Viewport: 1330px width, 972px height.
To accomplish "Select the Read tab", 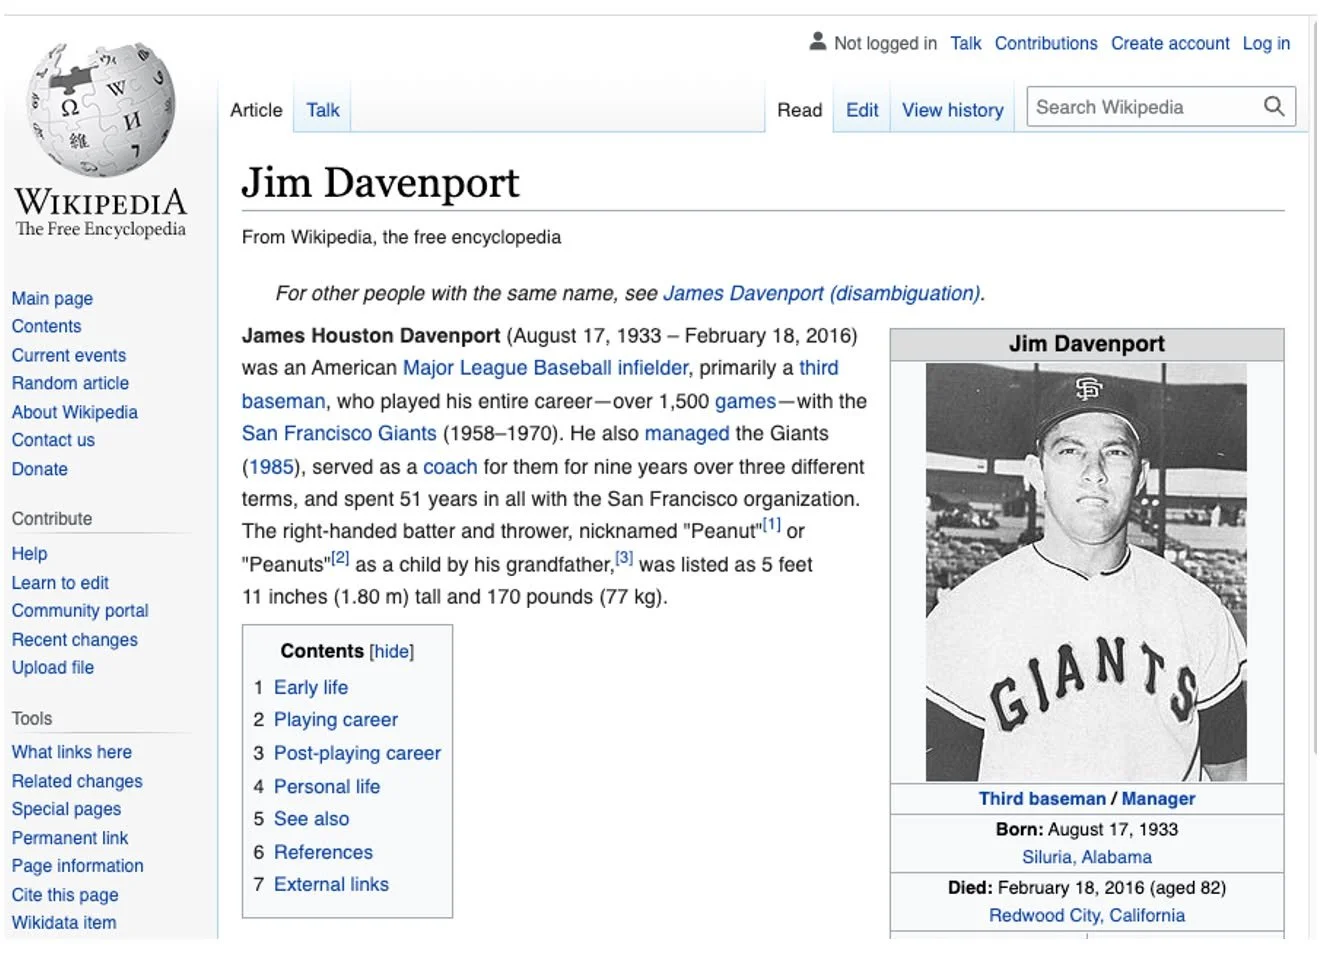I will [x=799, y=110].
